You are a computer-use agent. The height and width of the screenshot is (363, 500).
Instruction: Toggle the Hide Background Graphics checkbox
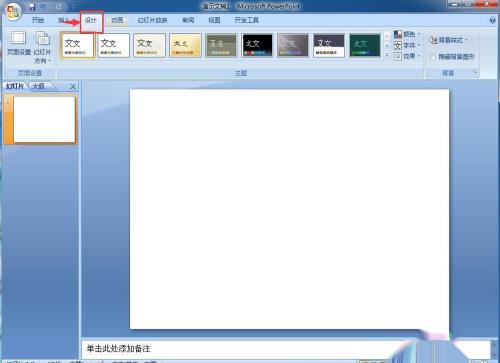pyautogui.click(x=433, y=57)
